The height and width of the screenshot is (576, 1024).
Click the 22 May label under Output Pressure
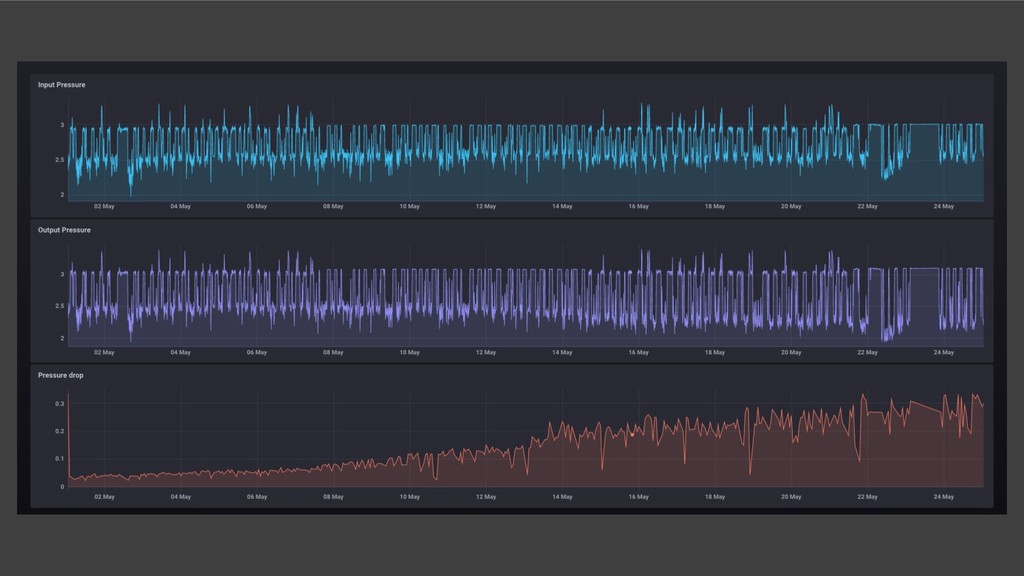point(867,352)
